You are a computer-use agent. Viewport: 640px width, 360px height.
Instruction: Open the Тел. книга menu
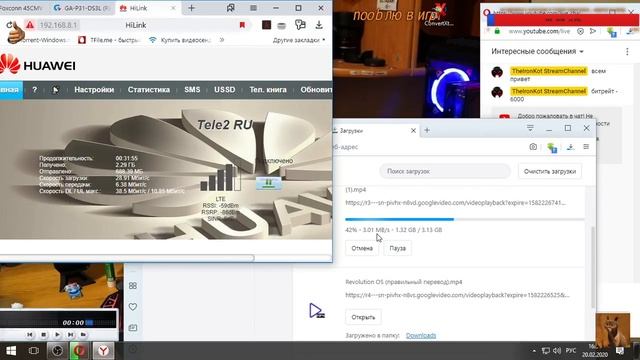click(268, 90)
